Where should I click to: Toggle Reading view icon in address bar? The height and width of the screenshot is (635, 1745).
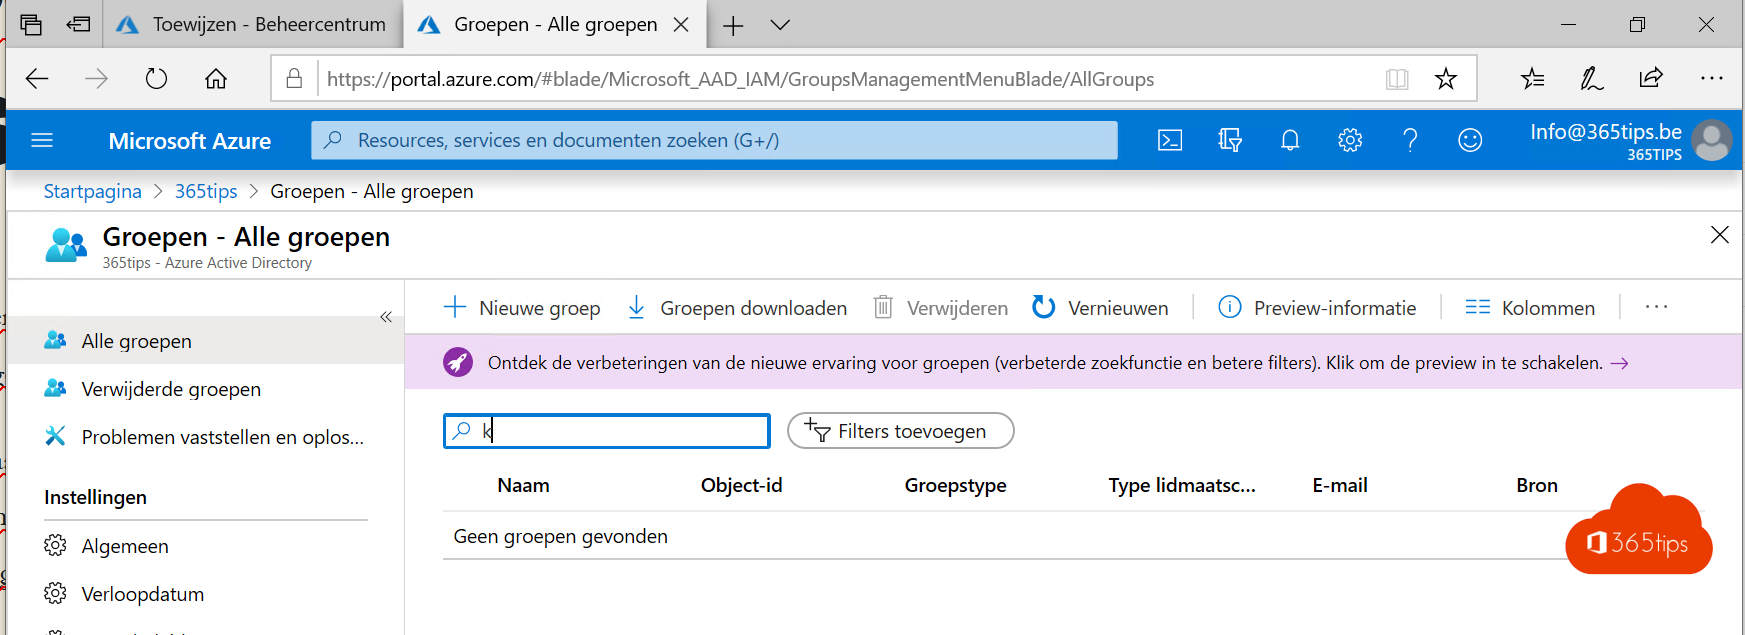click(1397, 79)
